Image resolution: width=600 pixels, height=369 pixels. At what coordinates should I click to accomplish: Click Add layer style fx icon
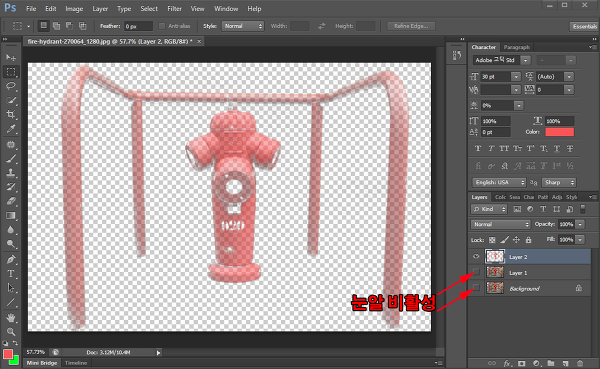coord(507,363)
